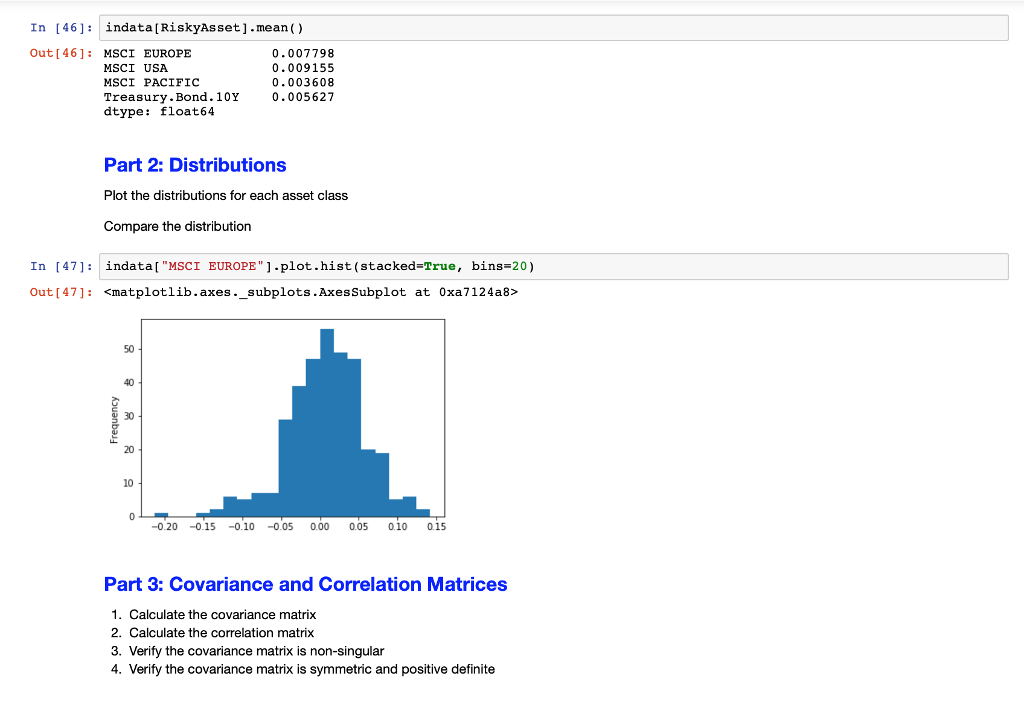Select the Compare the distribution text cell
Image resolution: width=1024 pixels, height=708 pixels.
[x=177, y=226]
